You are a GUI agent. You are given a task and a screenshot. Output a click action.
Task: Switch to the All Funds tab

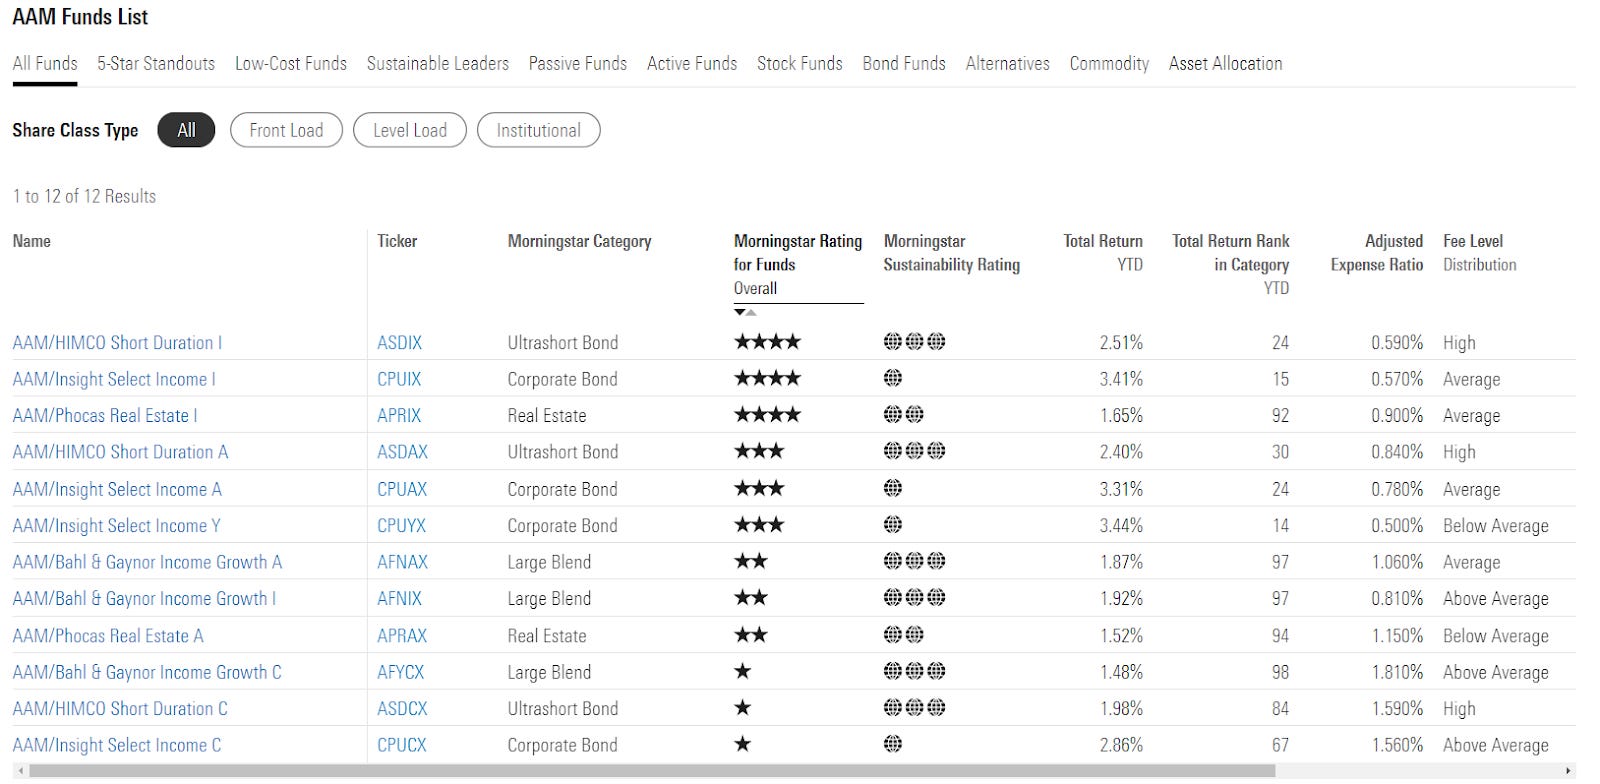point(45,63)
